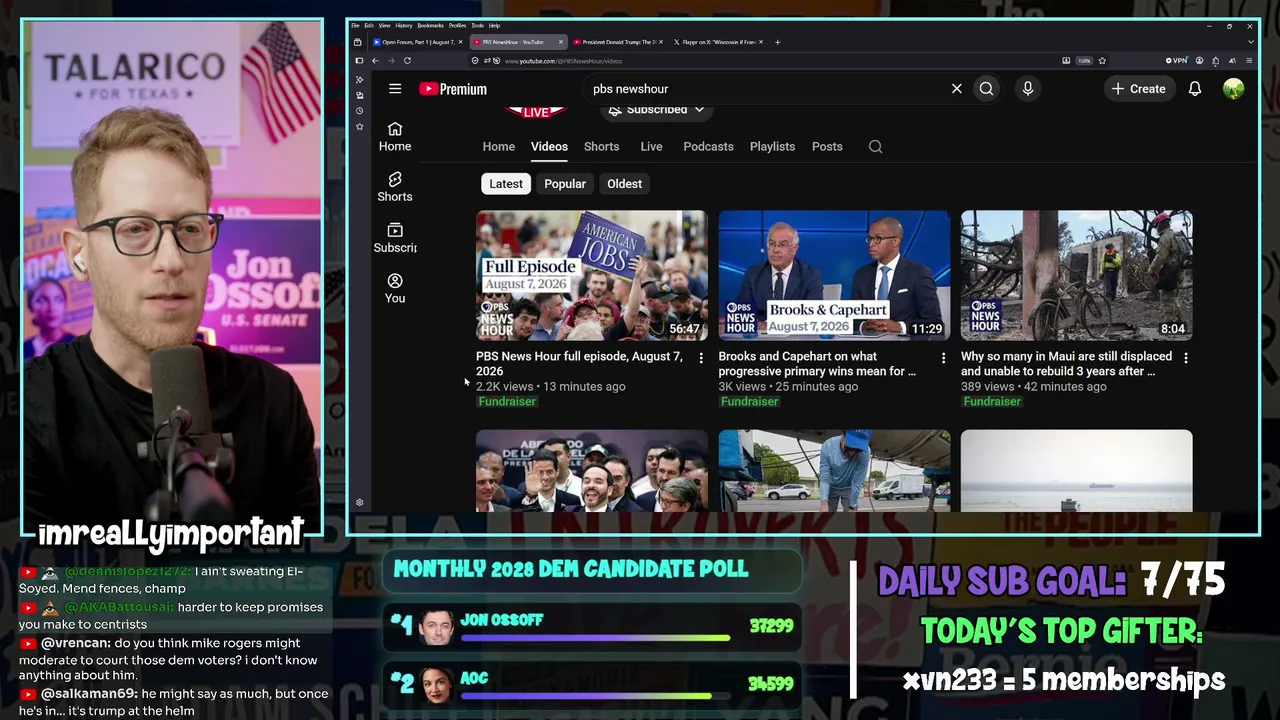Switch to 'President Donald Trump' browser tab
Viewport: 1280px width, 720px height.
(x=616, y=42)
